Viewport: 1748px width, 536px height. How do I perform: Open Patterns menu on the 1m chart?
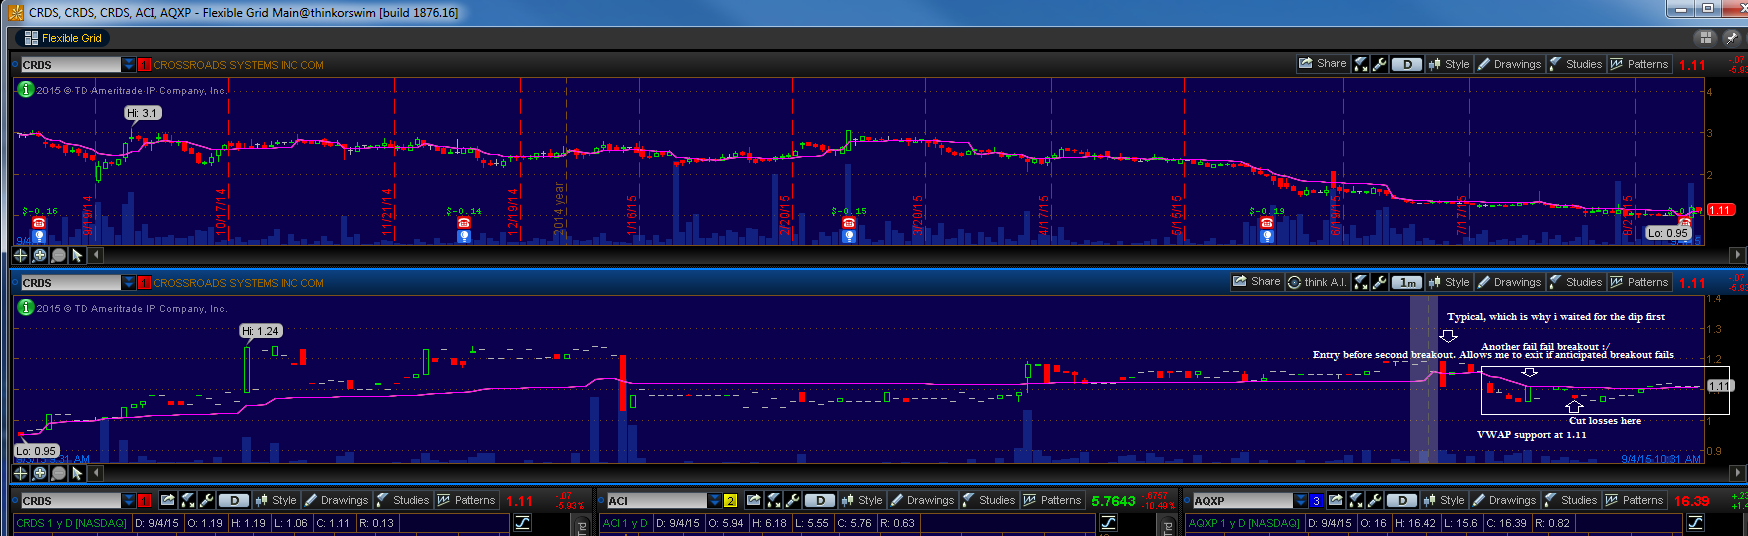pos(1638,282)
